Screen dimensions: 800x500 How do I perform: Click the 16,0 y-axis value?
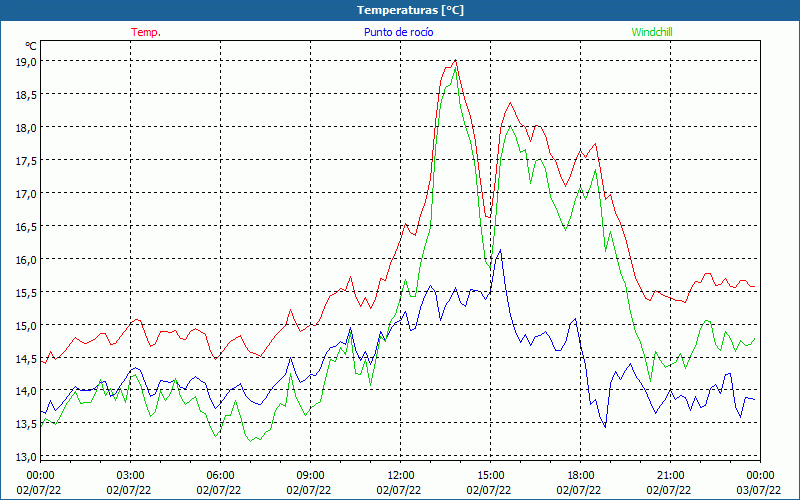tap(26, 259)
